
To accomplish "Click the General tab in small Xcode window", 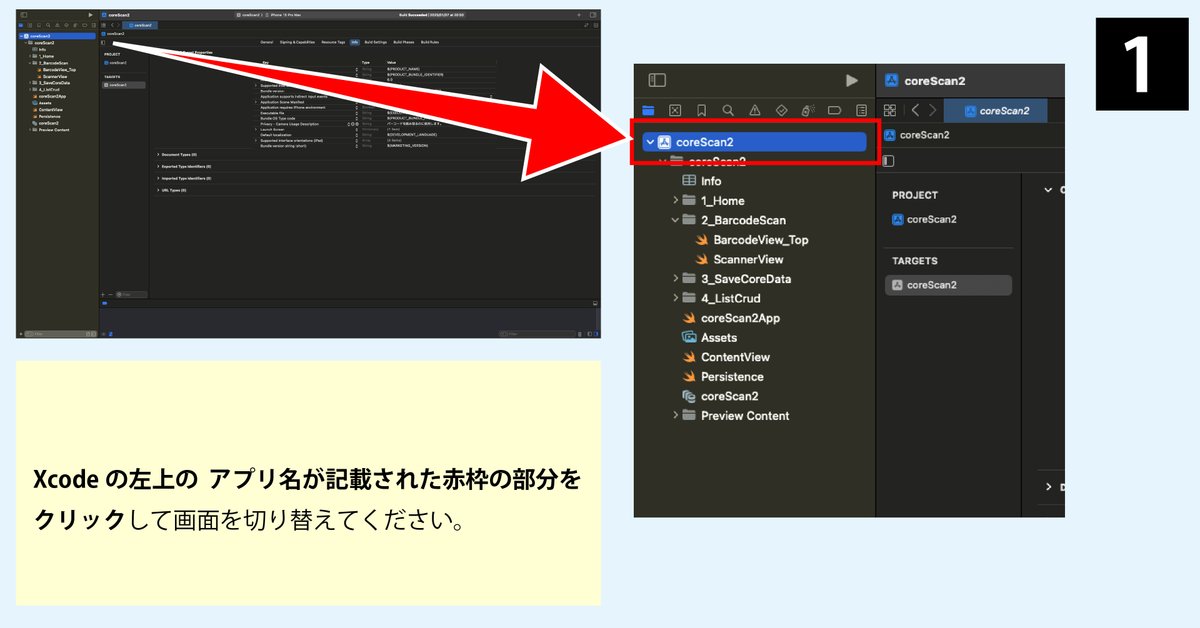I will 267,42.
